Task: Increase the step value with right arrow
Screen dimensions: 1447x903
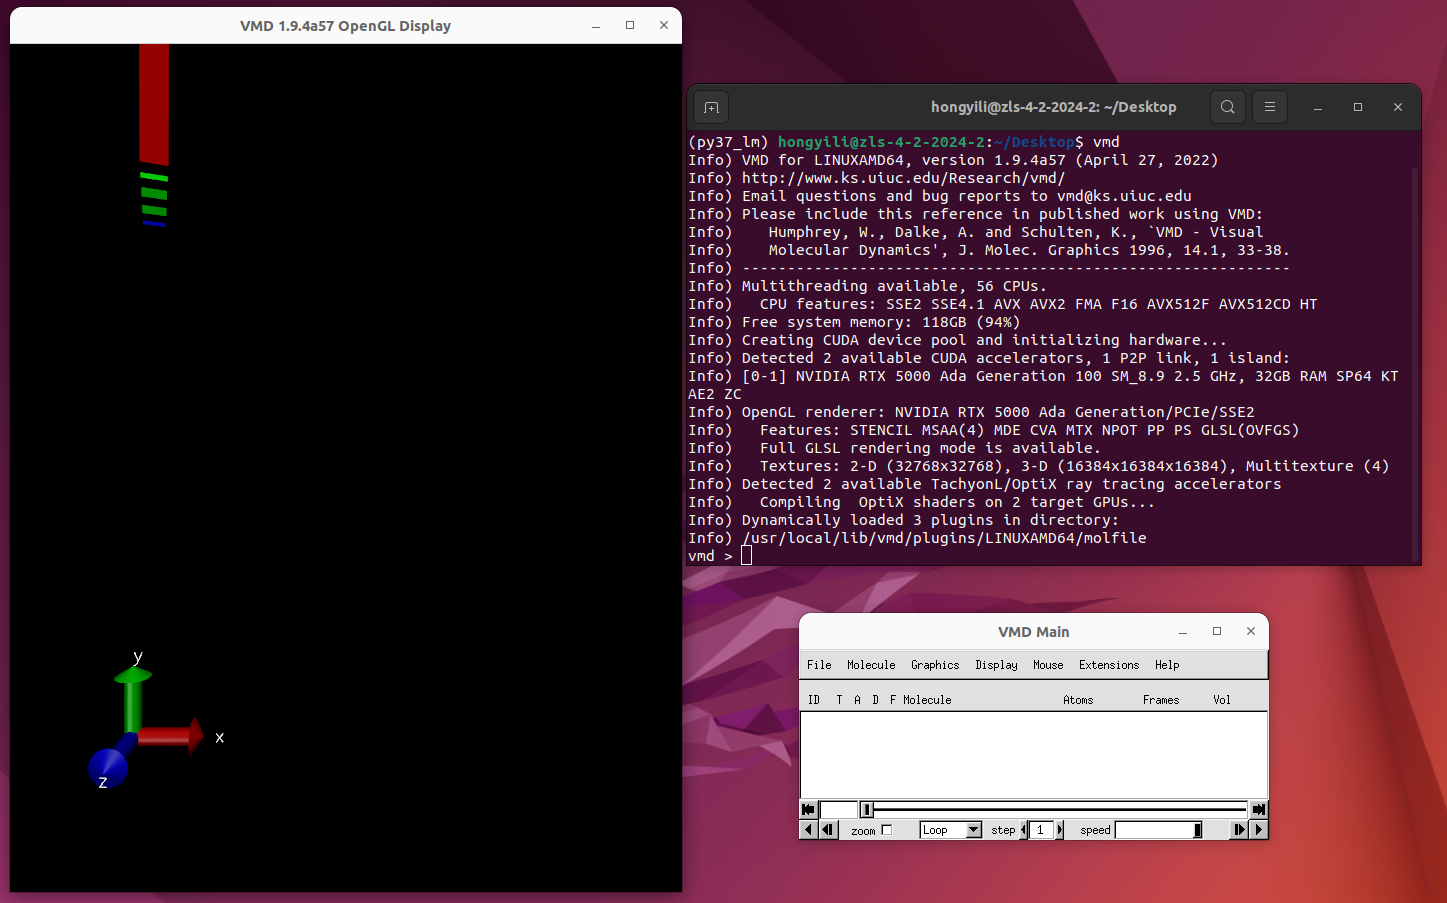Action: click(x=1060, y=830)
